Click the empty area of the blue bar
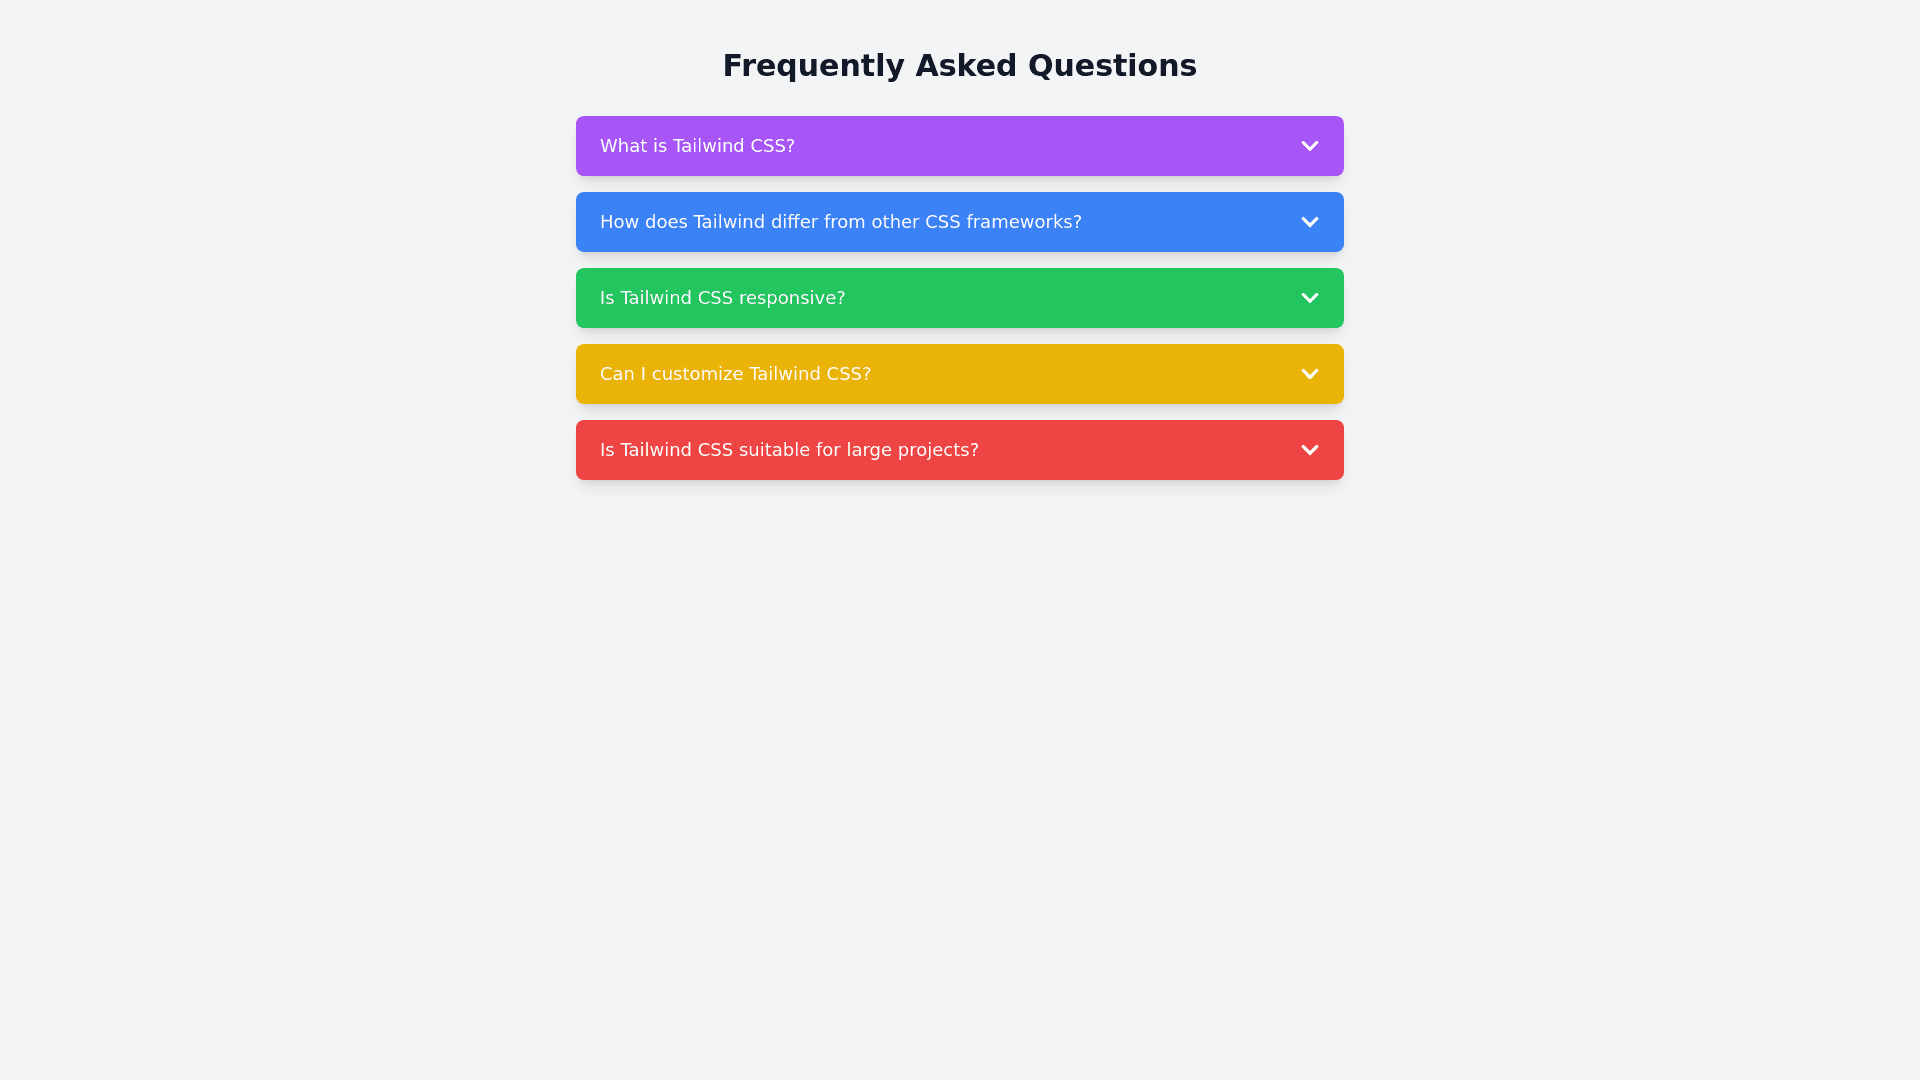 [x=1190, y=222]
